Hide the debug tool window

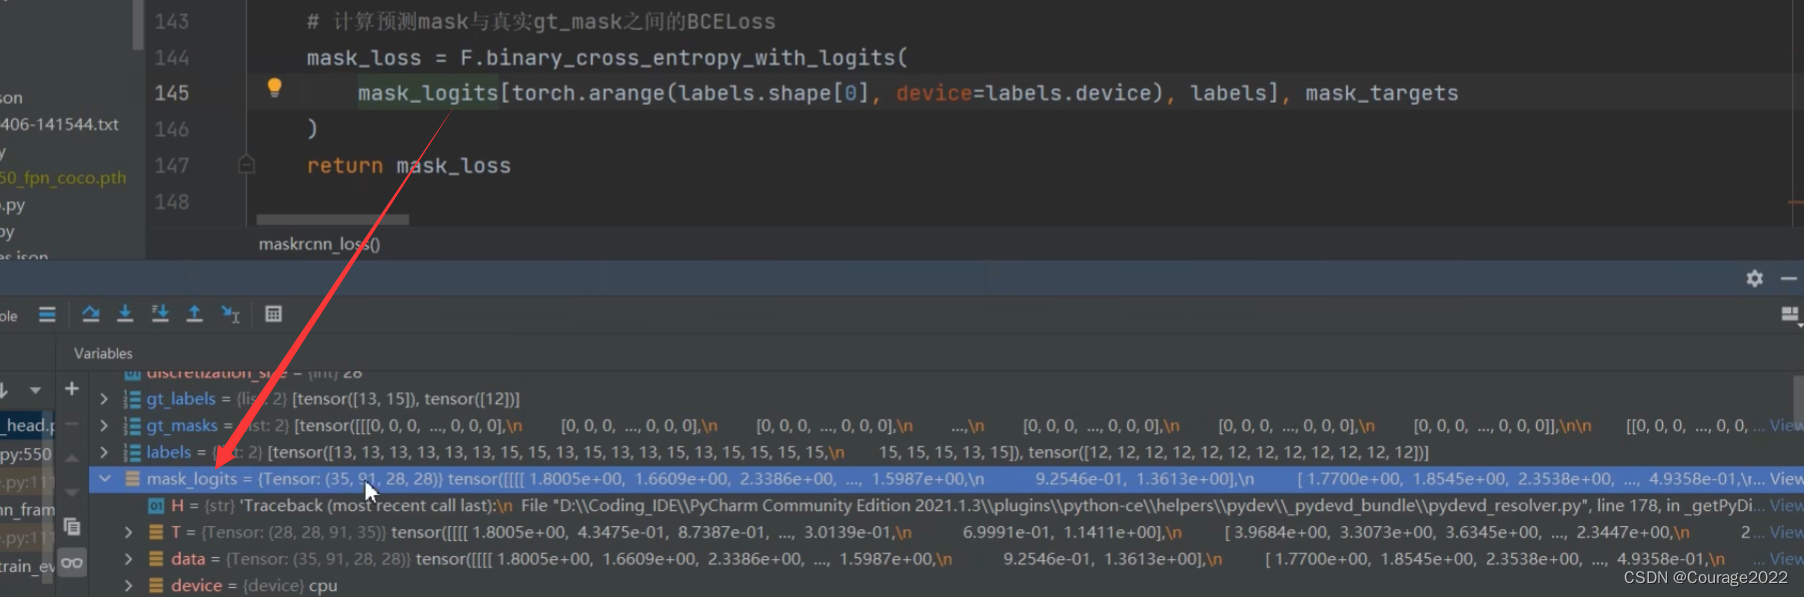(x=1789, y=278)
